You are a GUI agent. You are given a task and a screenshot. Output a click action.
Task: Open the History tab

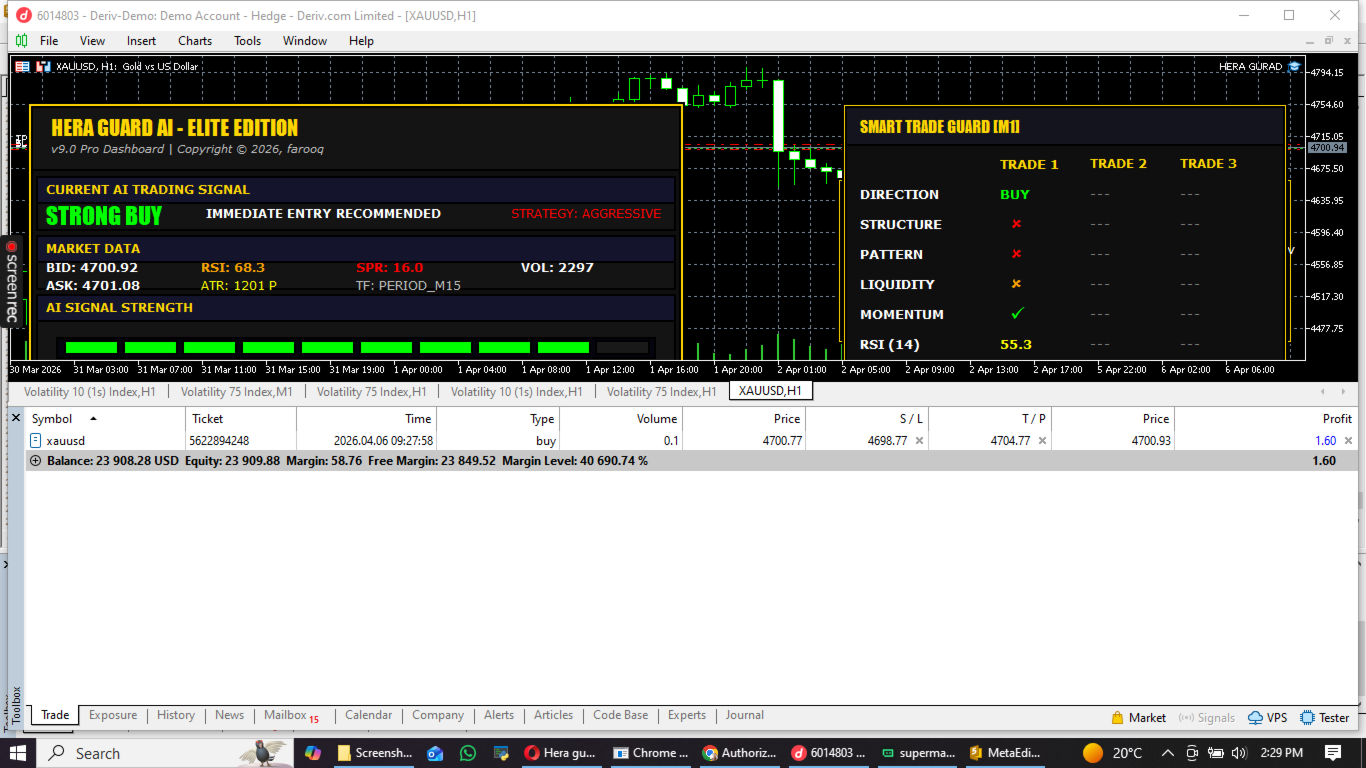click(176, 715)
